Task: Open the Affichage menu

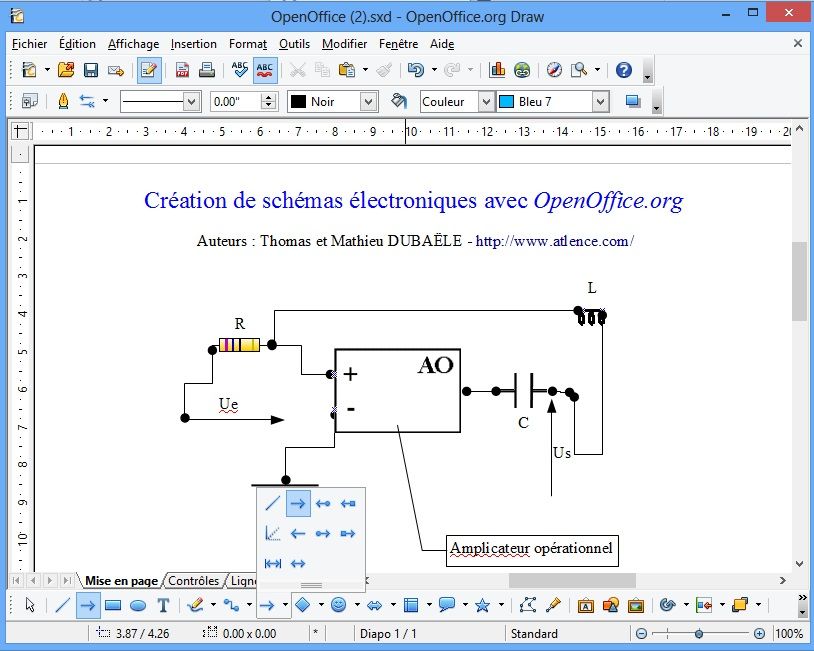Action: click(133, 44)
